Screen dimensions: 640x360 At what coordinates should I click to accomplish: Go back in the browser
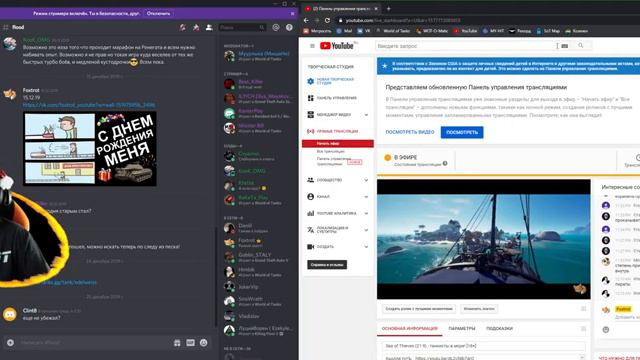tap(307, 20)
